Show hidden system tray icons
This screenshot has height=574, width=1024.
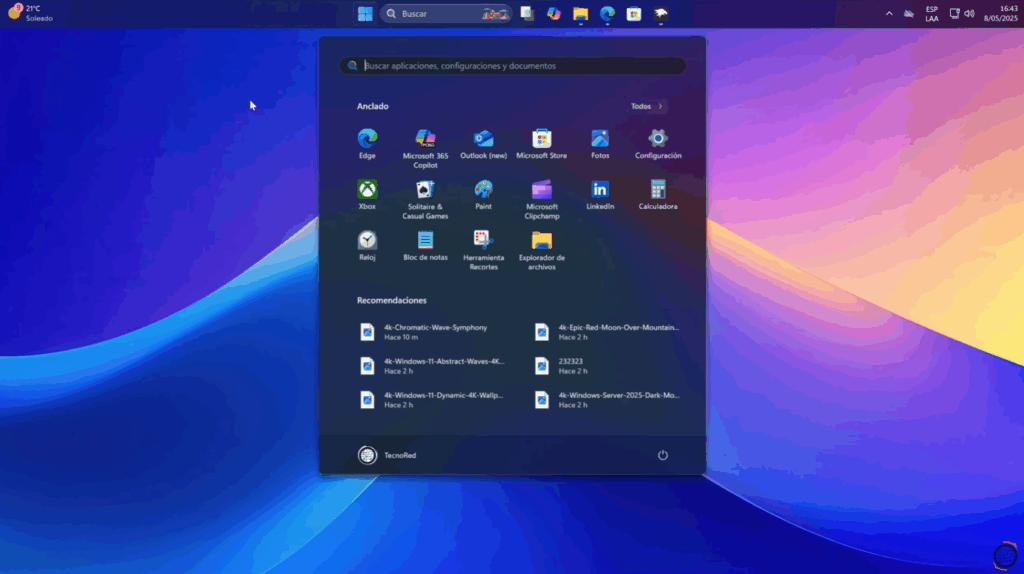coord(889,14)
